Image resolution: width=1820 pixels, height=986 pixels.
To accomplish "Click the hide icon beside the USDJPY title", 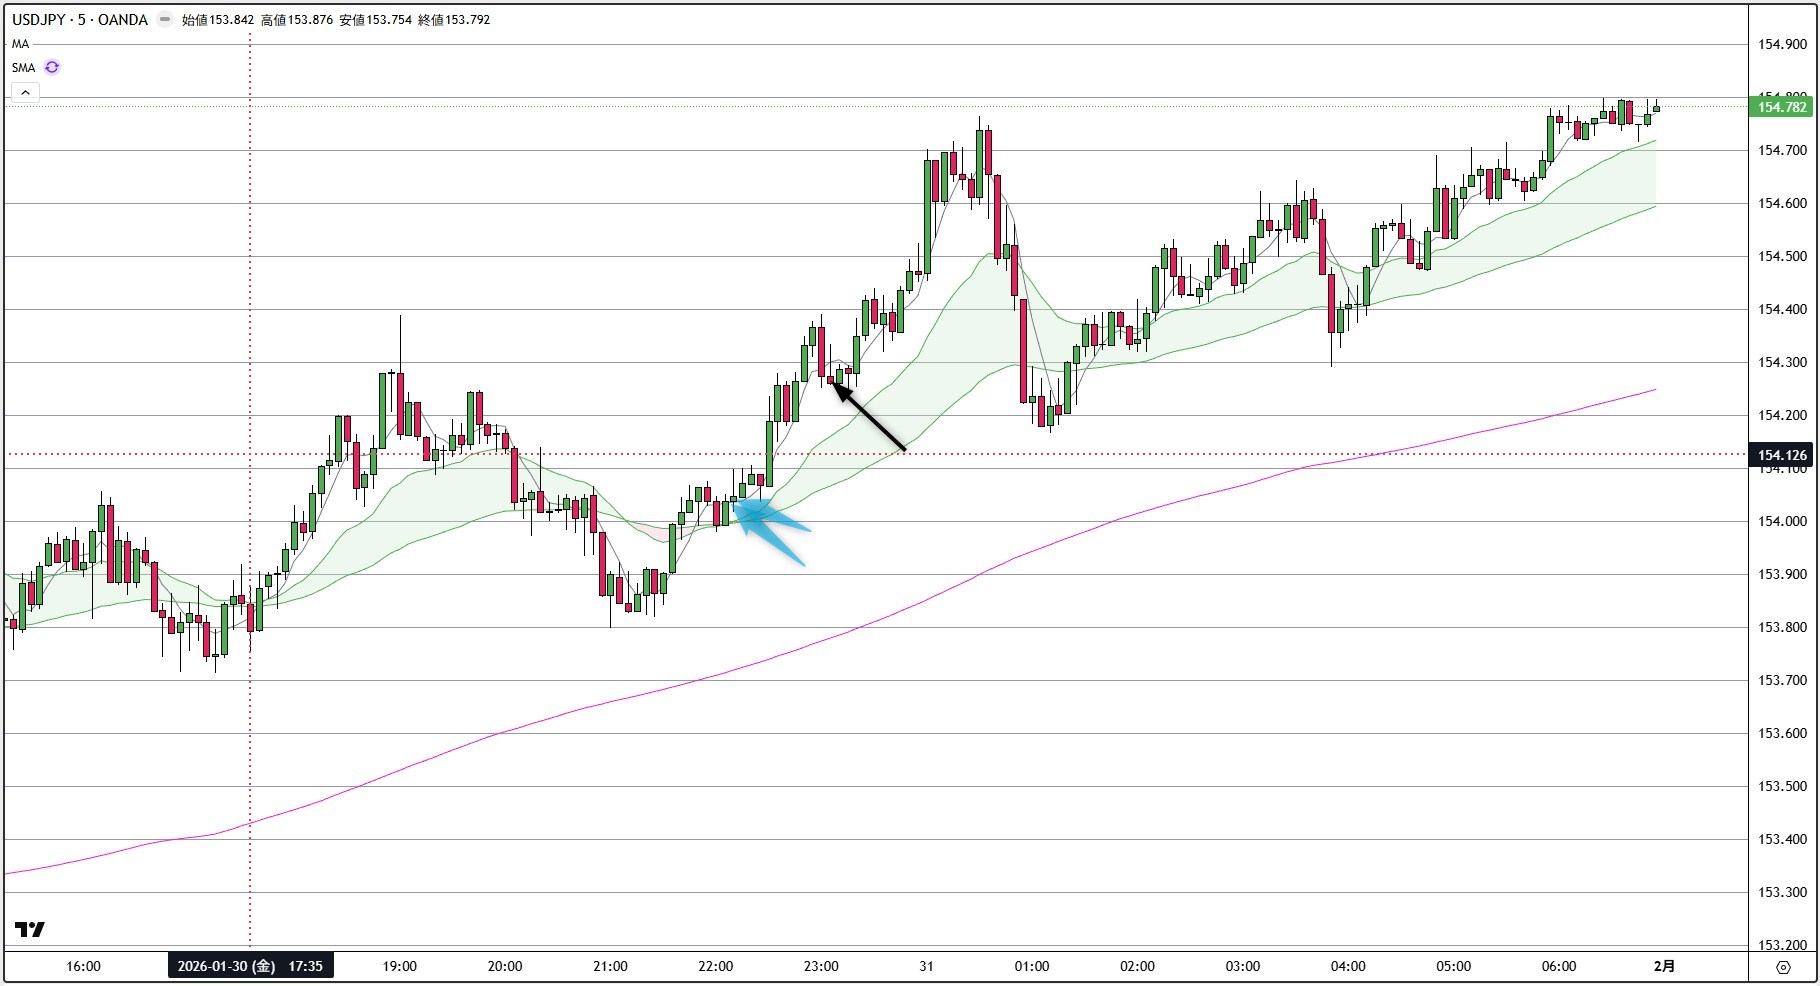I will (x=163, y=19).
